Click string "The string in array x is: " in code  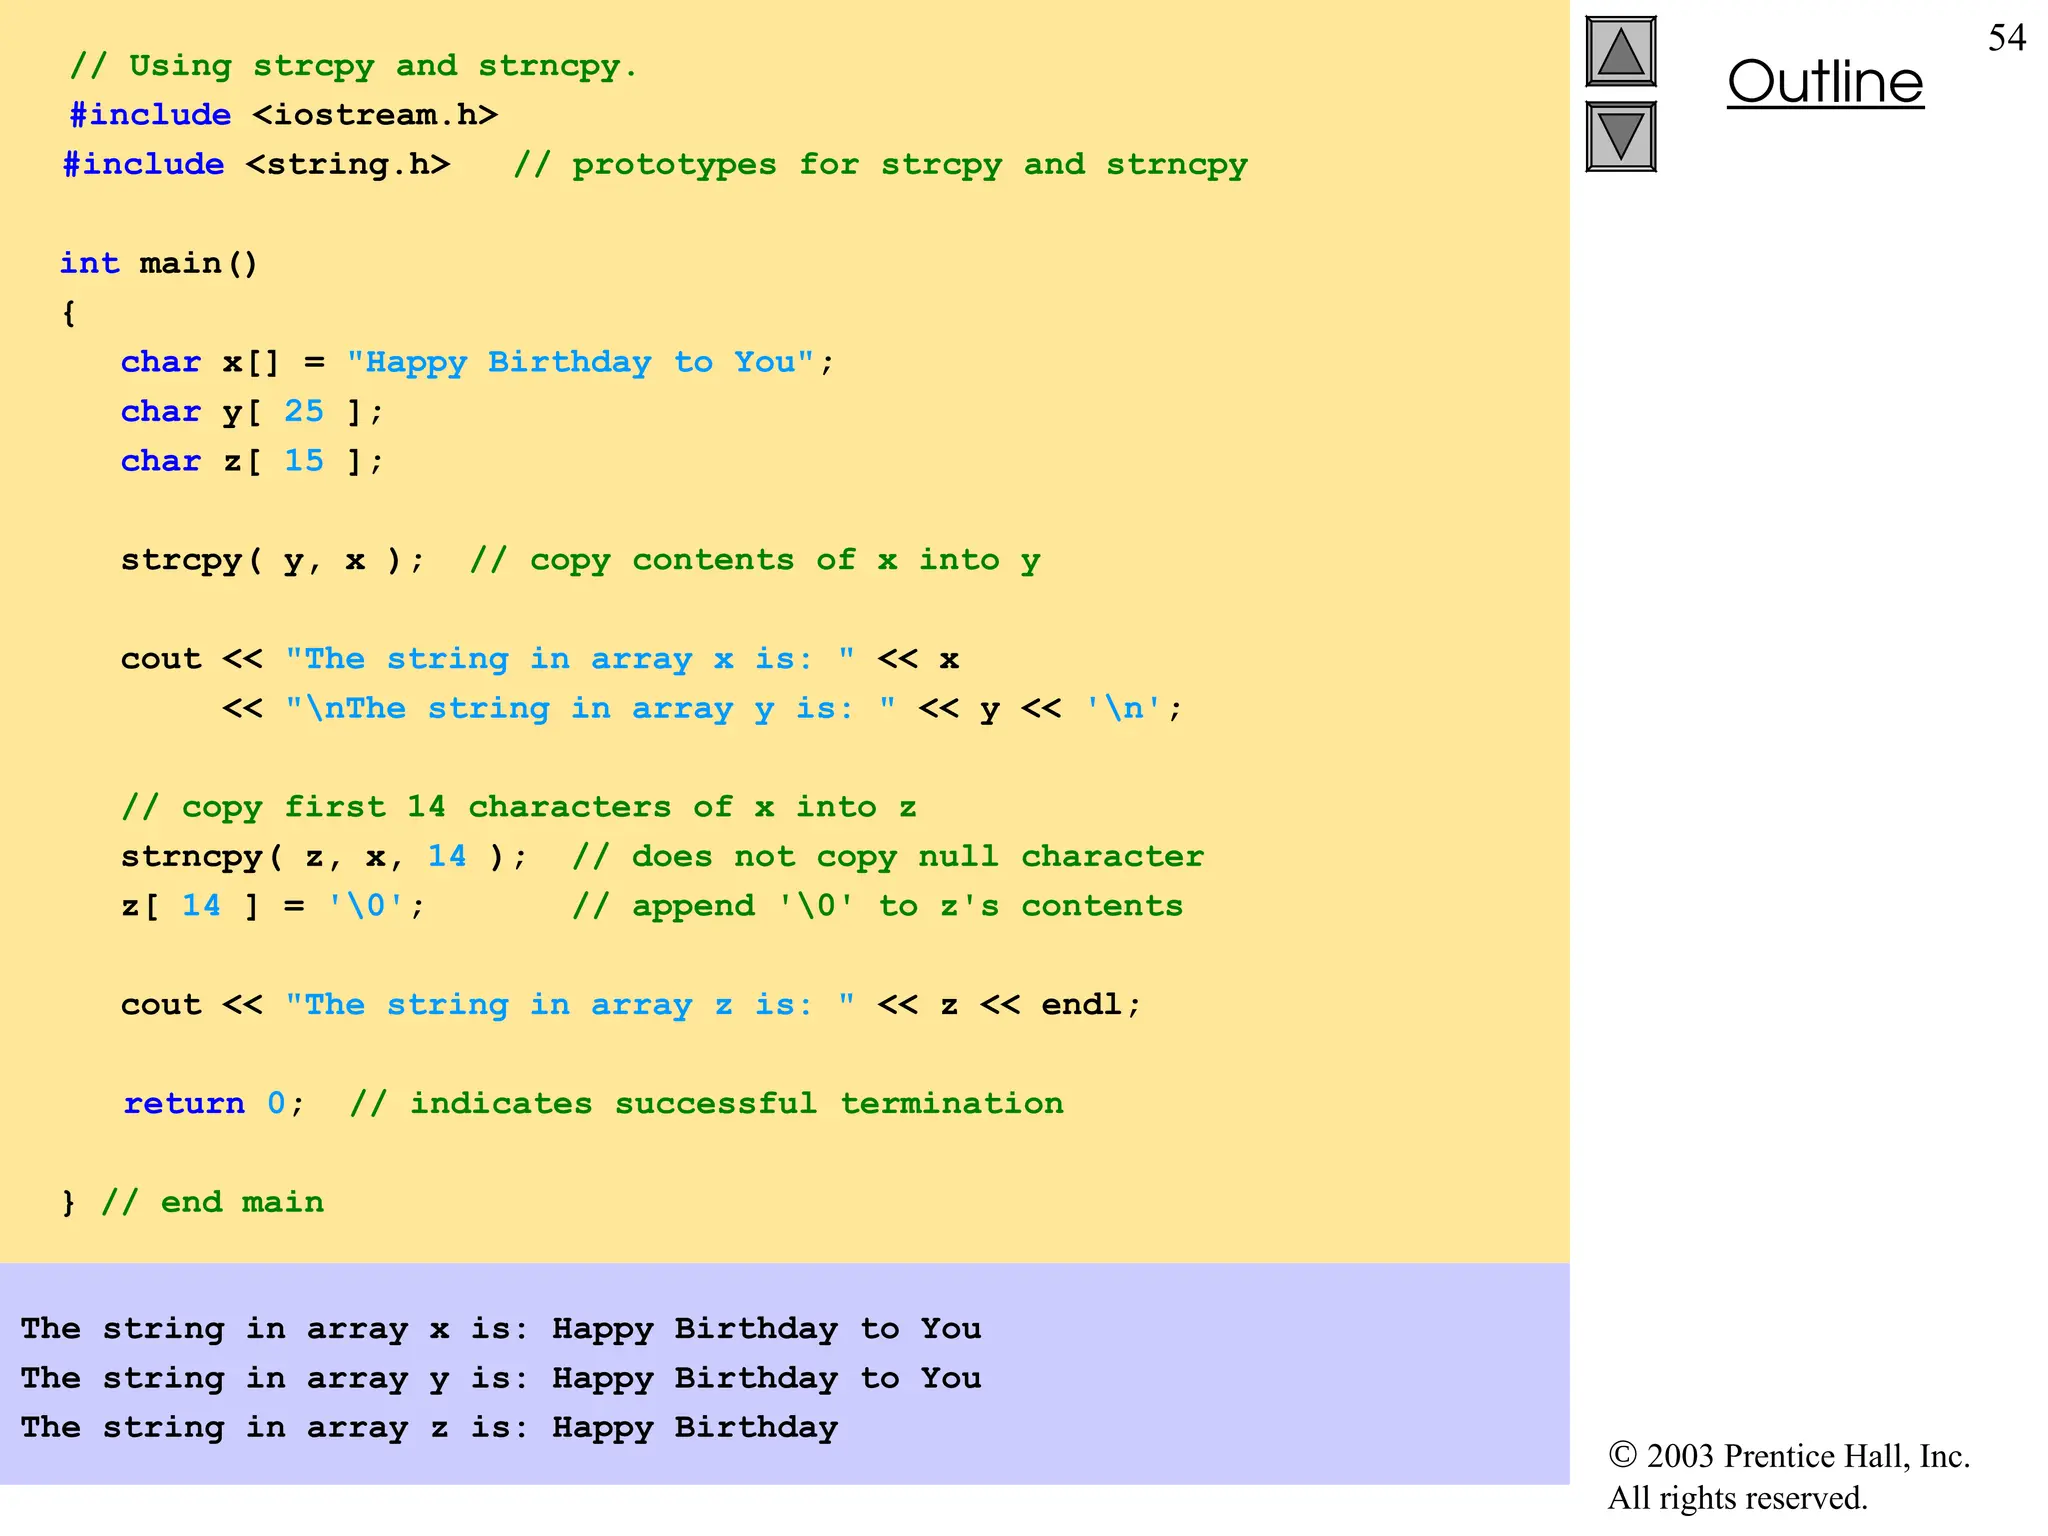pos(570,659)
